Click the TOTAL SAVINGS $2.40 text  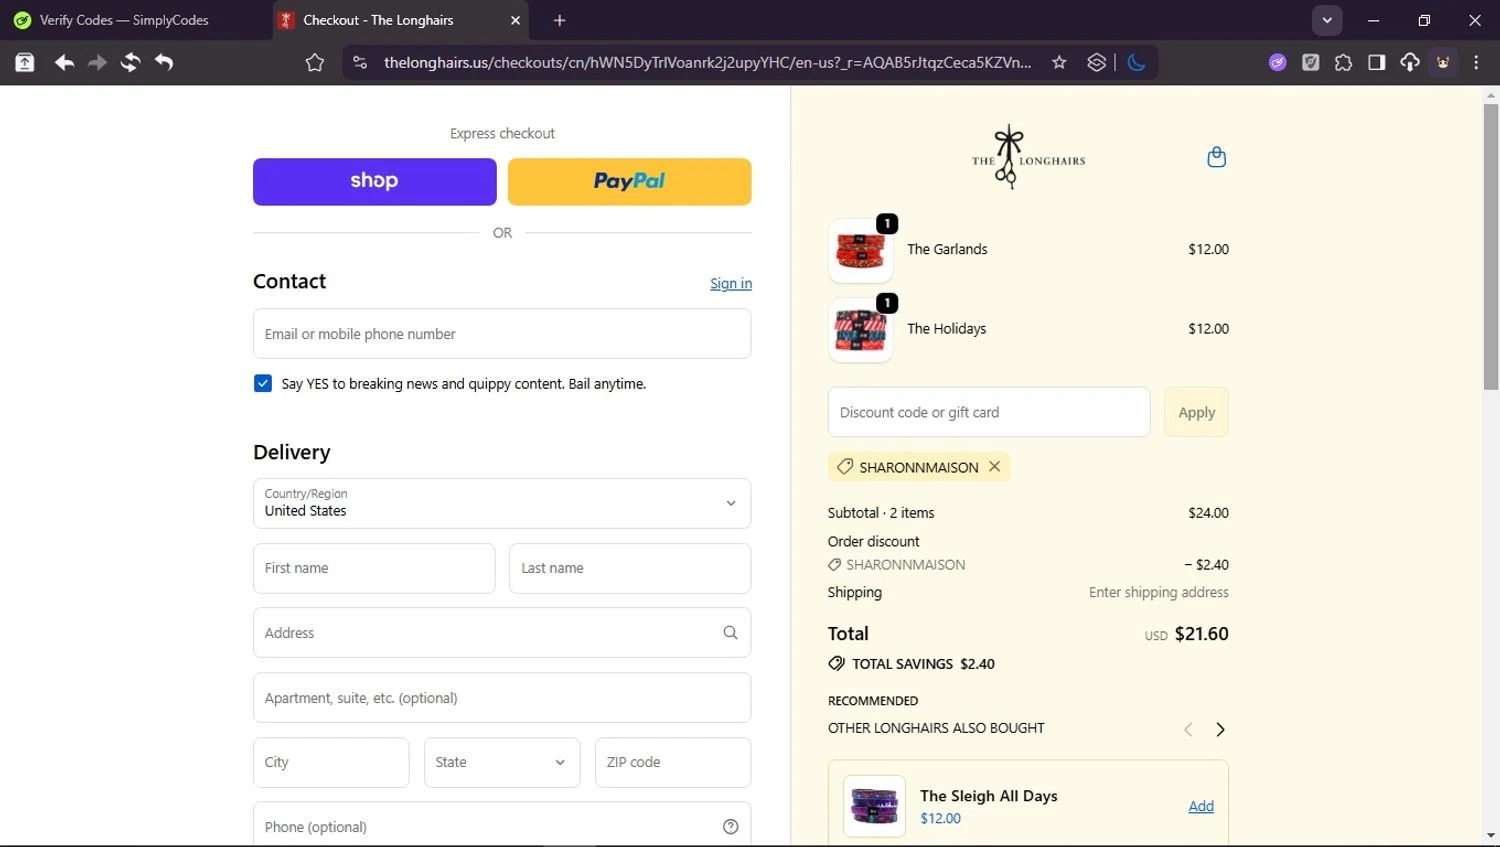pyautogui.click(x=923, y=664)
